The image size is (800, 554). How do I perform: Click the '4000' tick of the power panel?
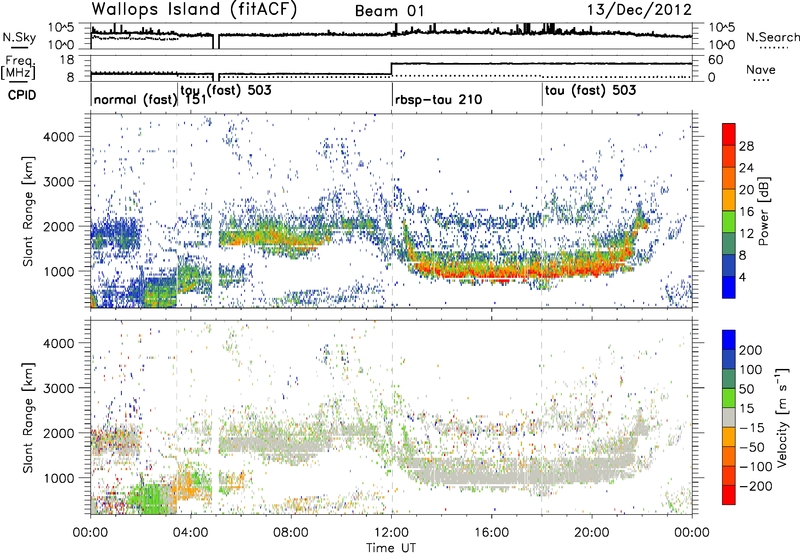coord(58,137)
